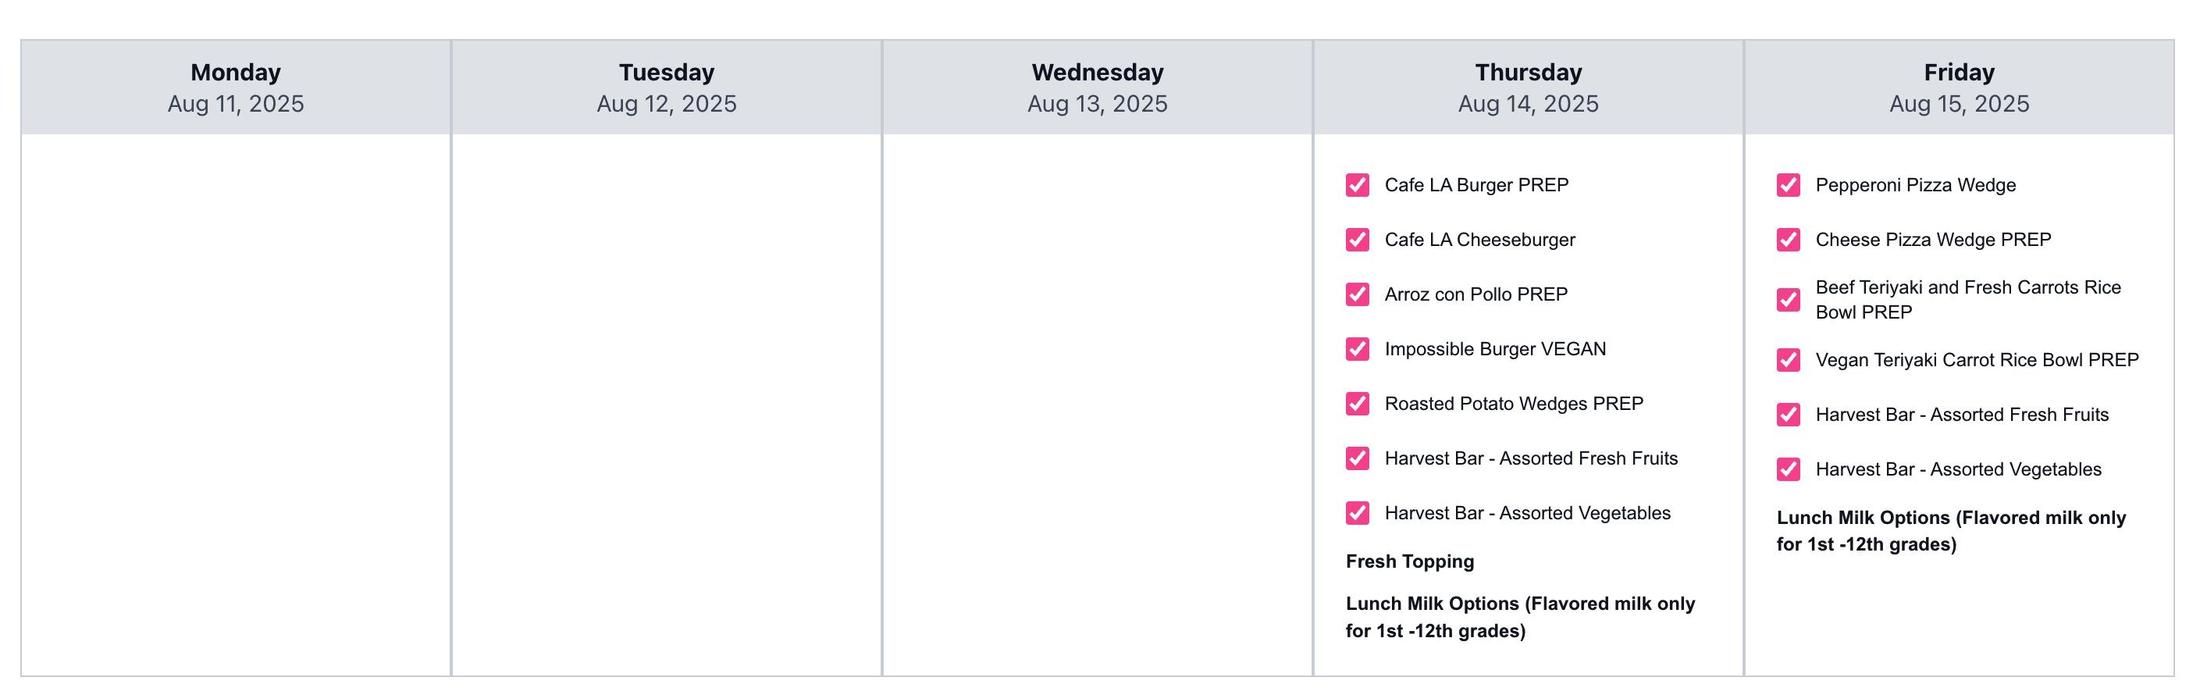This screenshot has width=2200, height=695.
Task: Toggle Roasted Potato Wedges PREP checkbox
Action: click(1357, 404)
